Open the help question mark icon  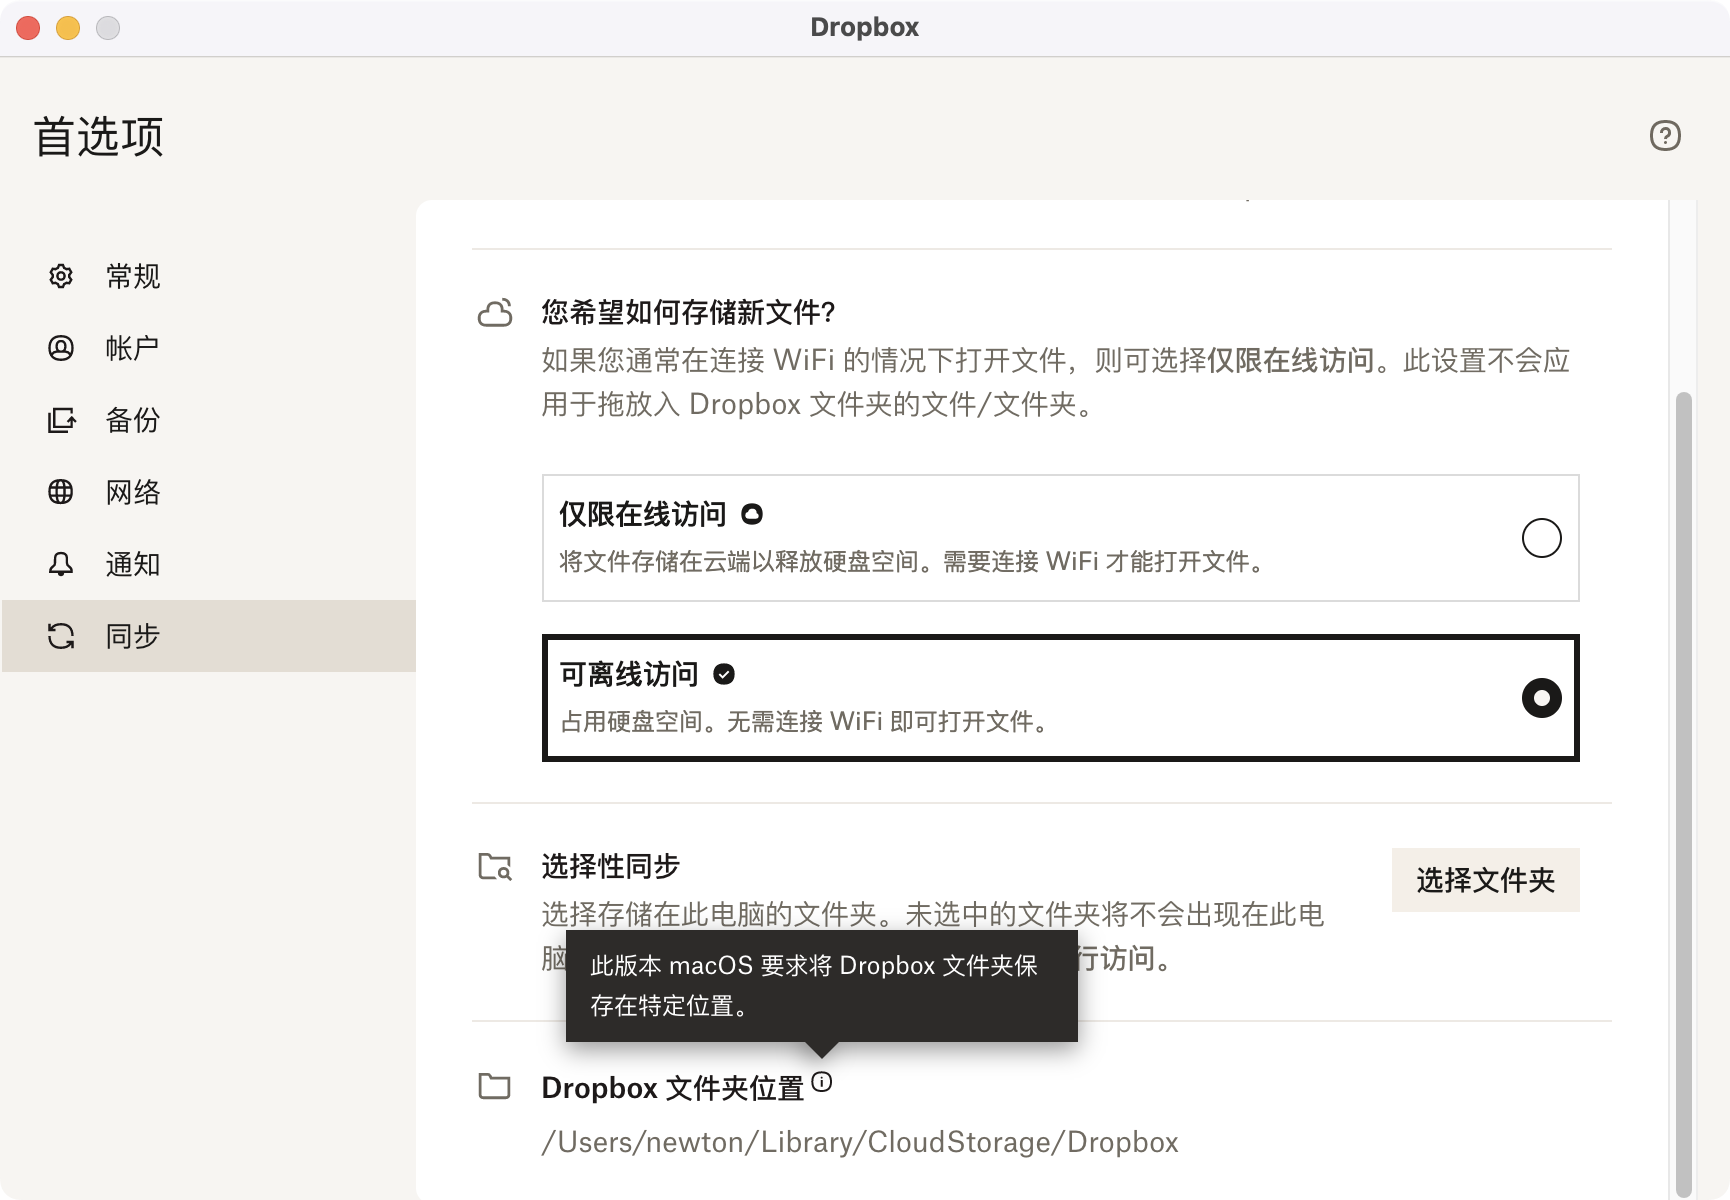[x=1665, y=135]
